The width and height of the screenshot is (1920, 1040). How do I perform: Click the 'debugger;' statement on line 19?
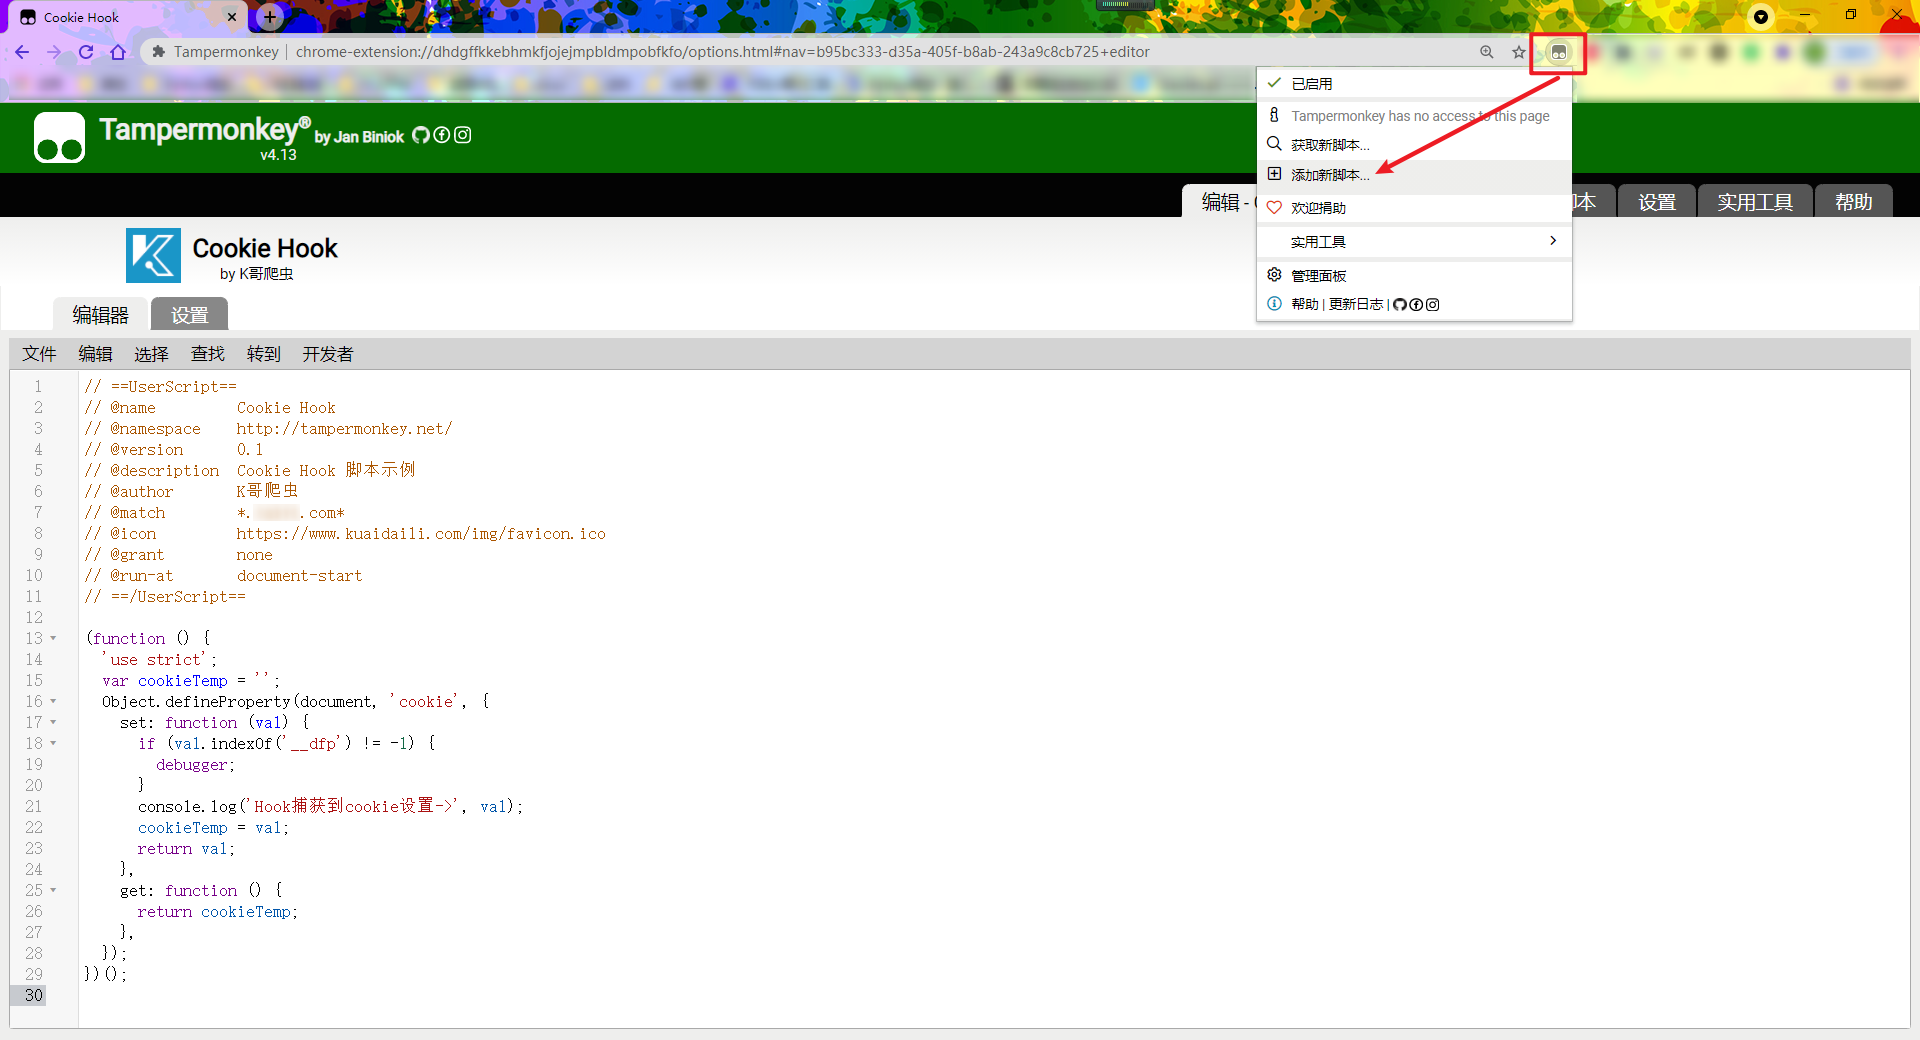(195, 765)
